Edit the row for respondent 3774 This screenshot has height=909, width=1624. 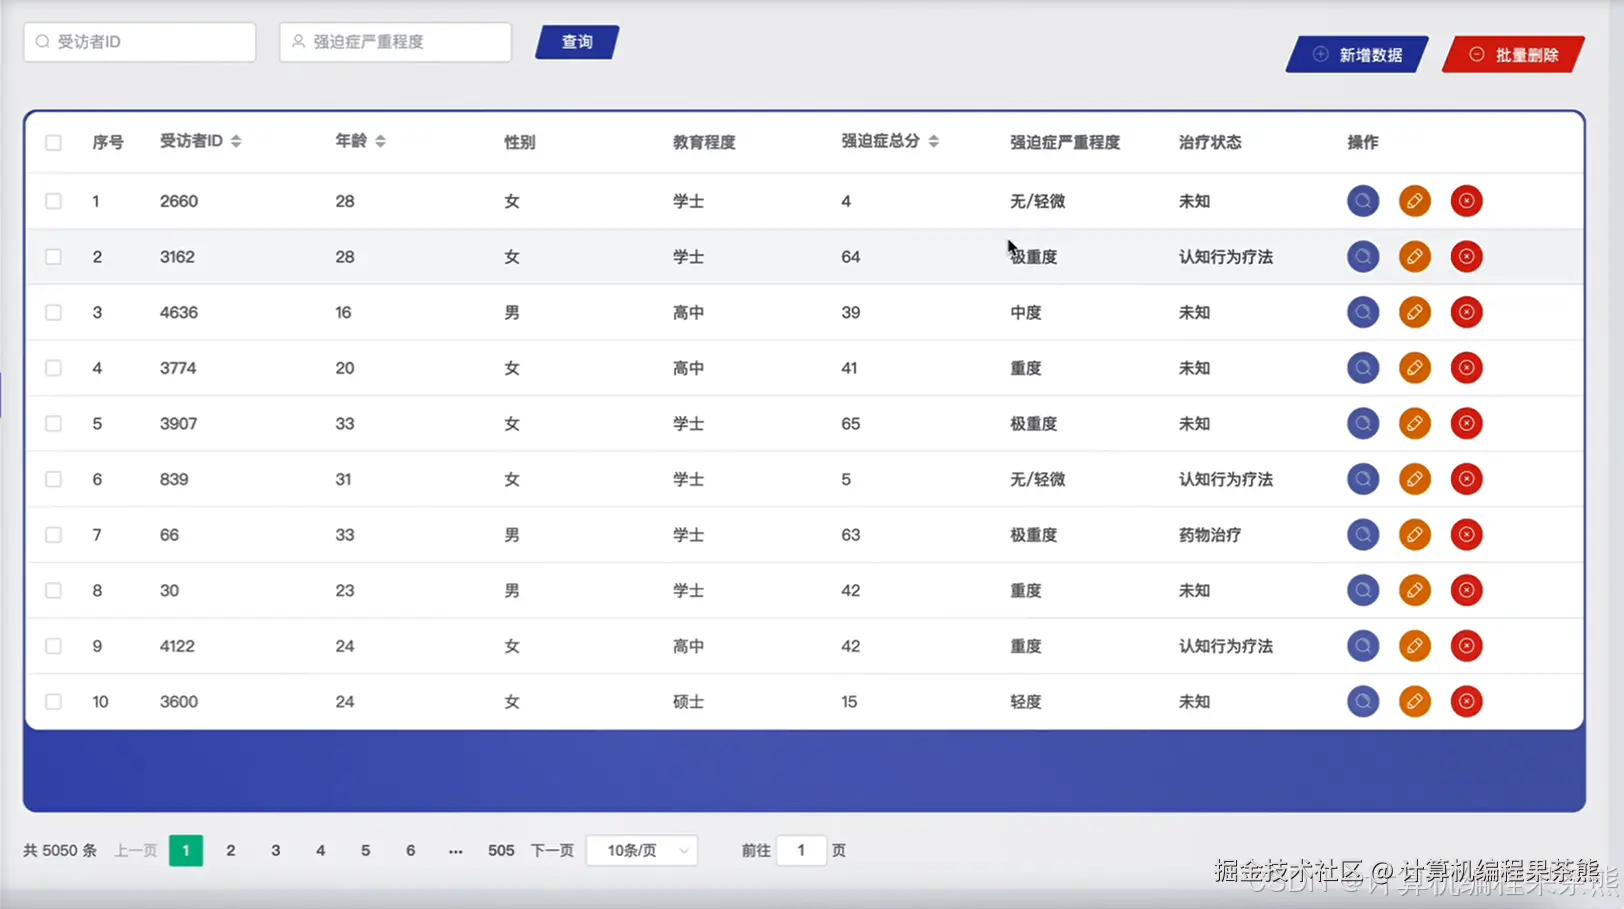pos(1415,368)
